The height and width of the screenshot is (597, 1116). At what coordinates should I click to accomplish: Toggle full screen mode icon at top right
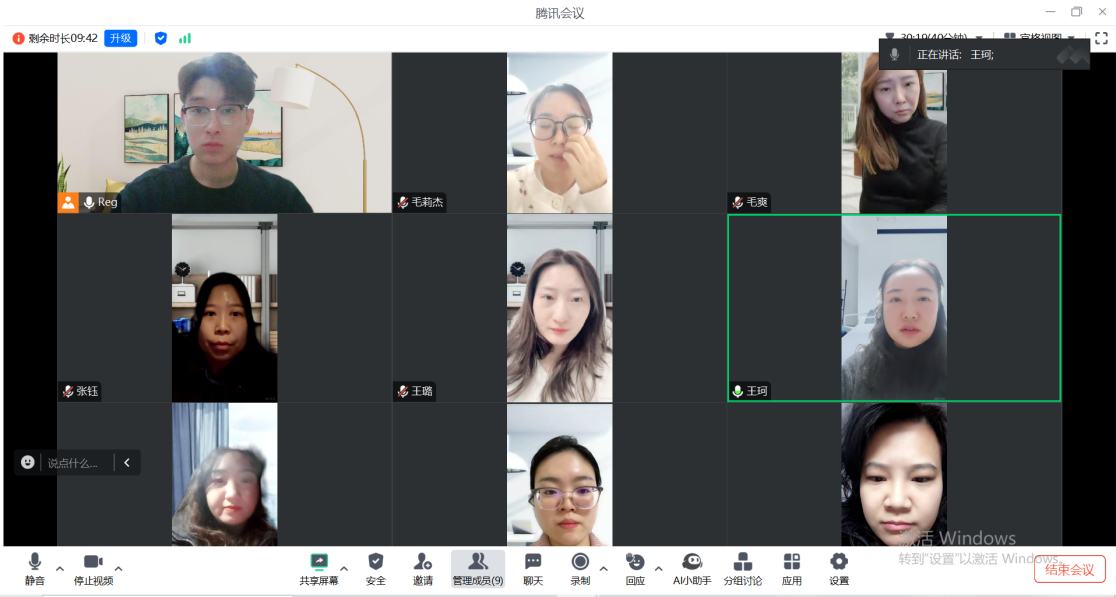(x=1101, y=38)
